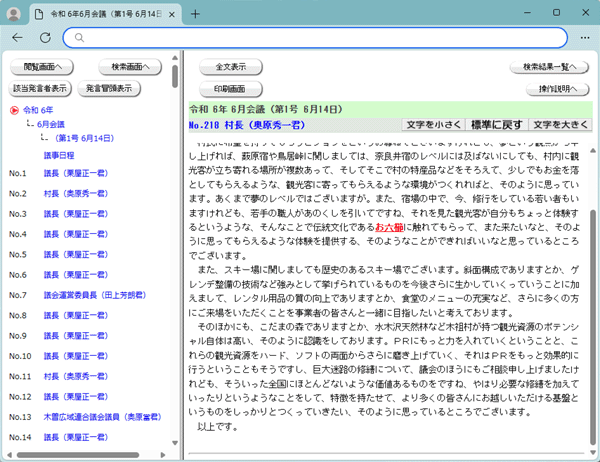Click main text scroll down arrow
The image size is (600, 462).
[593, 453]
